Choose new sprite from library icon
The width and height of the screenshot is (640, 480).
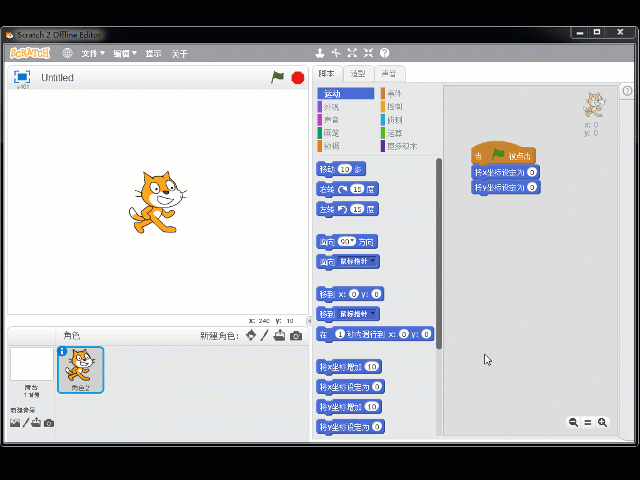pyautogui.click(x=251, y=336)
